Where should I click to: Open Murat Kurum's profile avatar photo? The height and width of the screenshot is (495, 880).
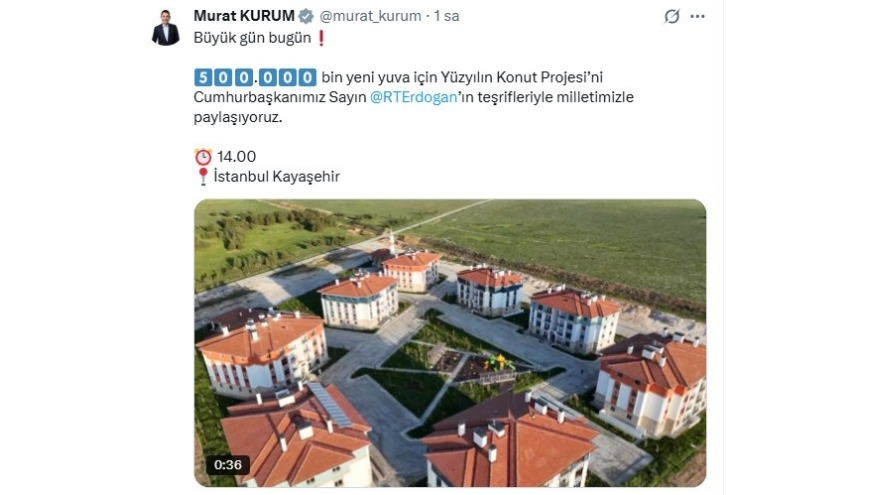[x=166, y=28]
